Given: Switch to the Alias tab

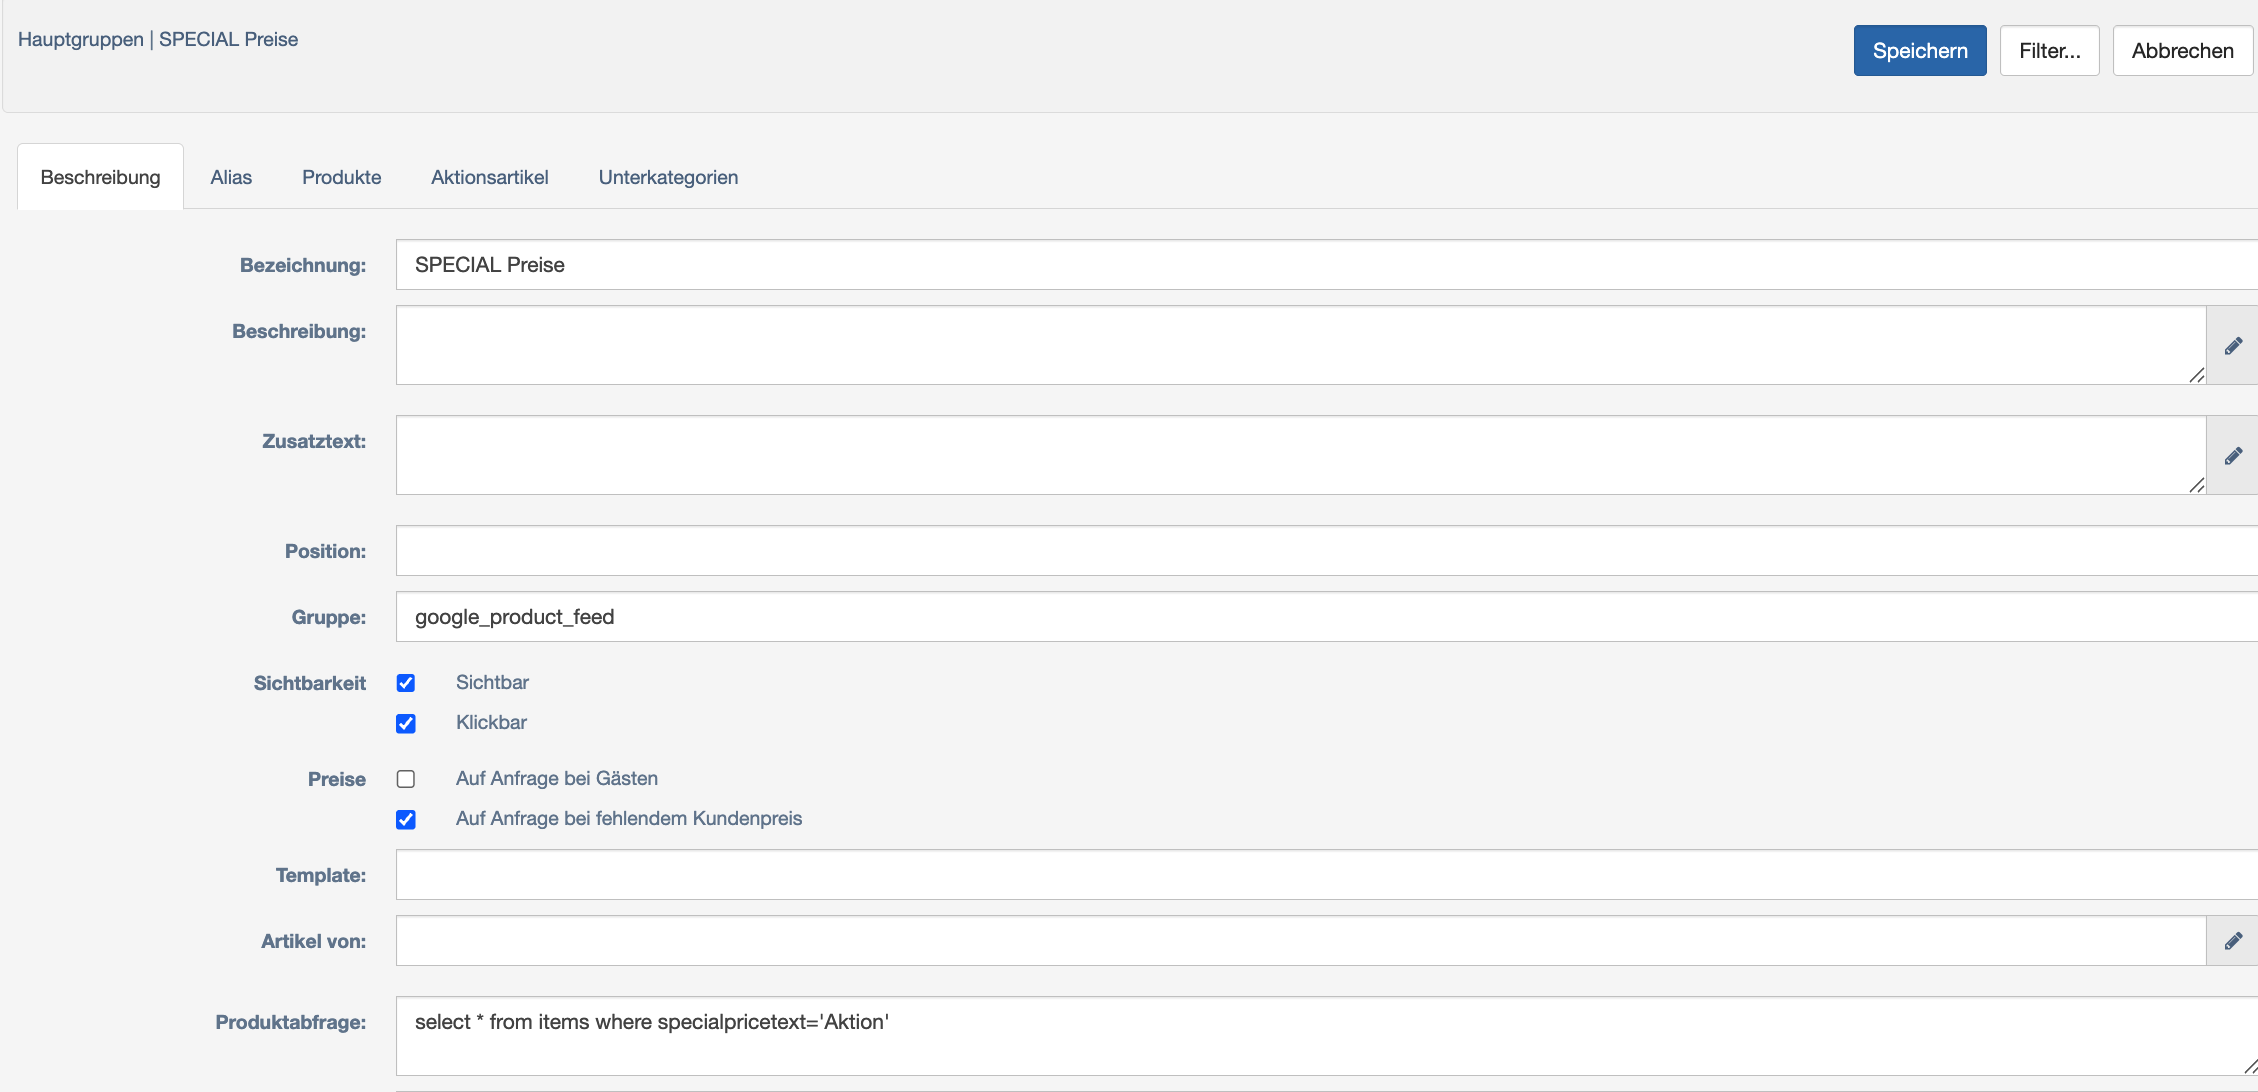Looking at the screenshot, I should (x=231, y=177).
